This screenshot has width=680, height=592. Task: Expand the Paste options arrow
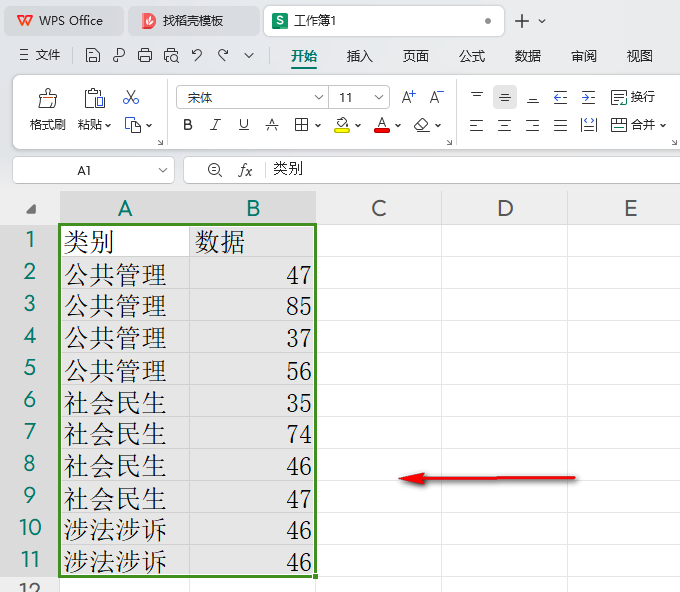pos(108,125)
